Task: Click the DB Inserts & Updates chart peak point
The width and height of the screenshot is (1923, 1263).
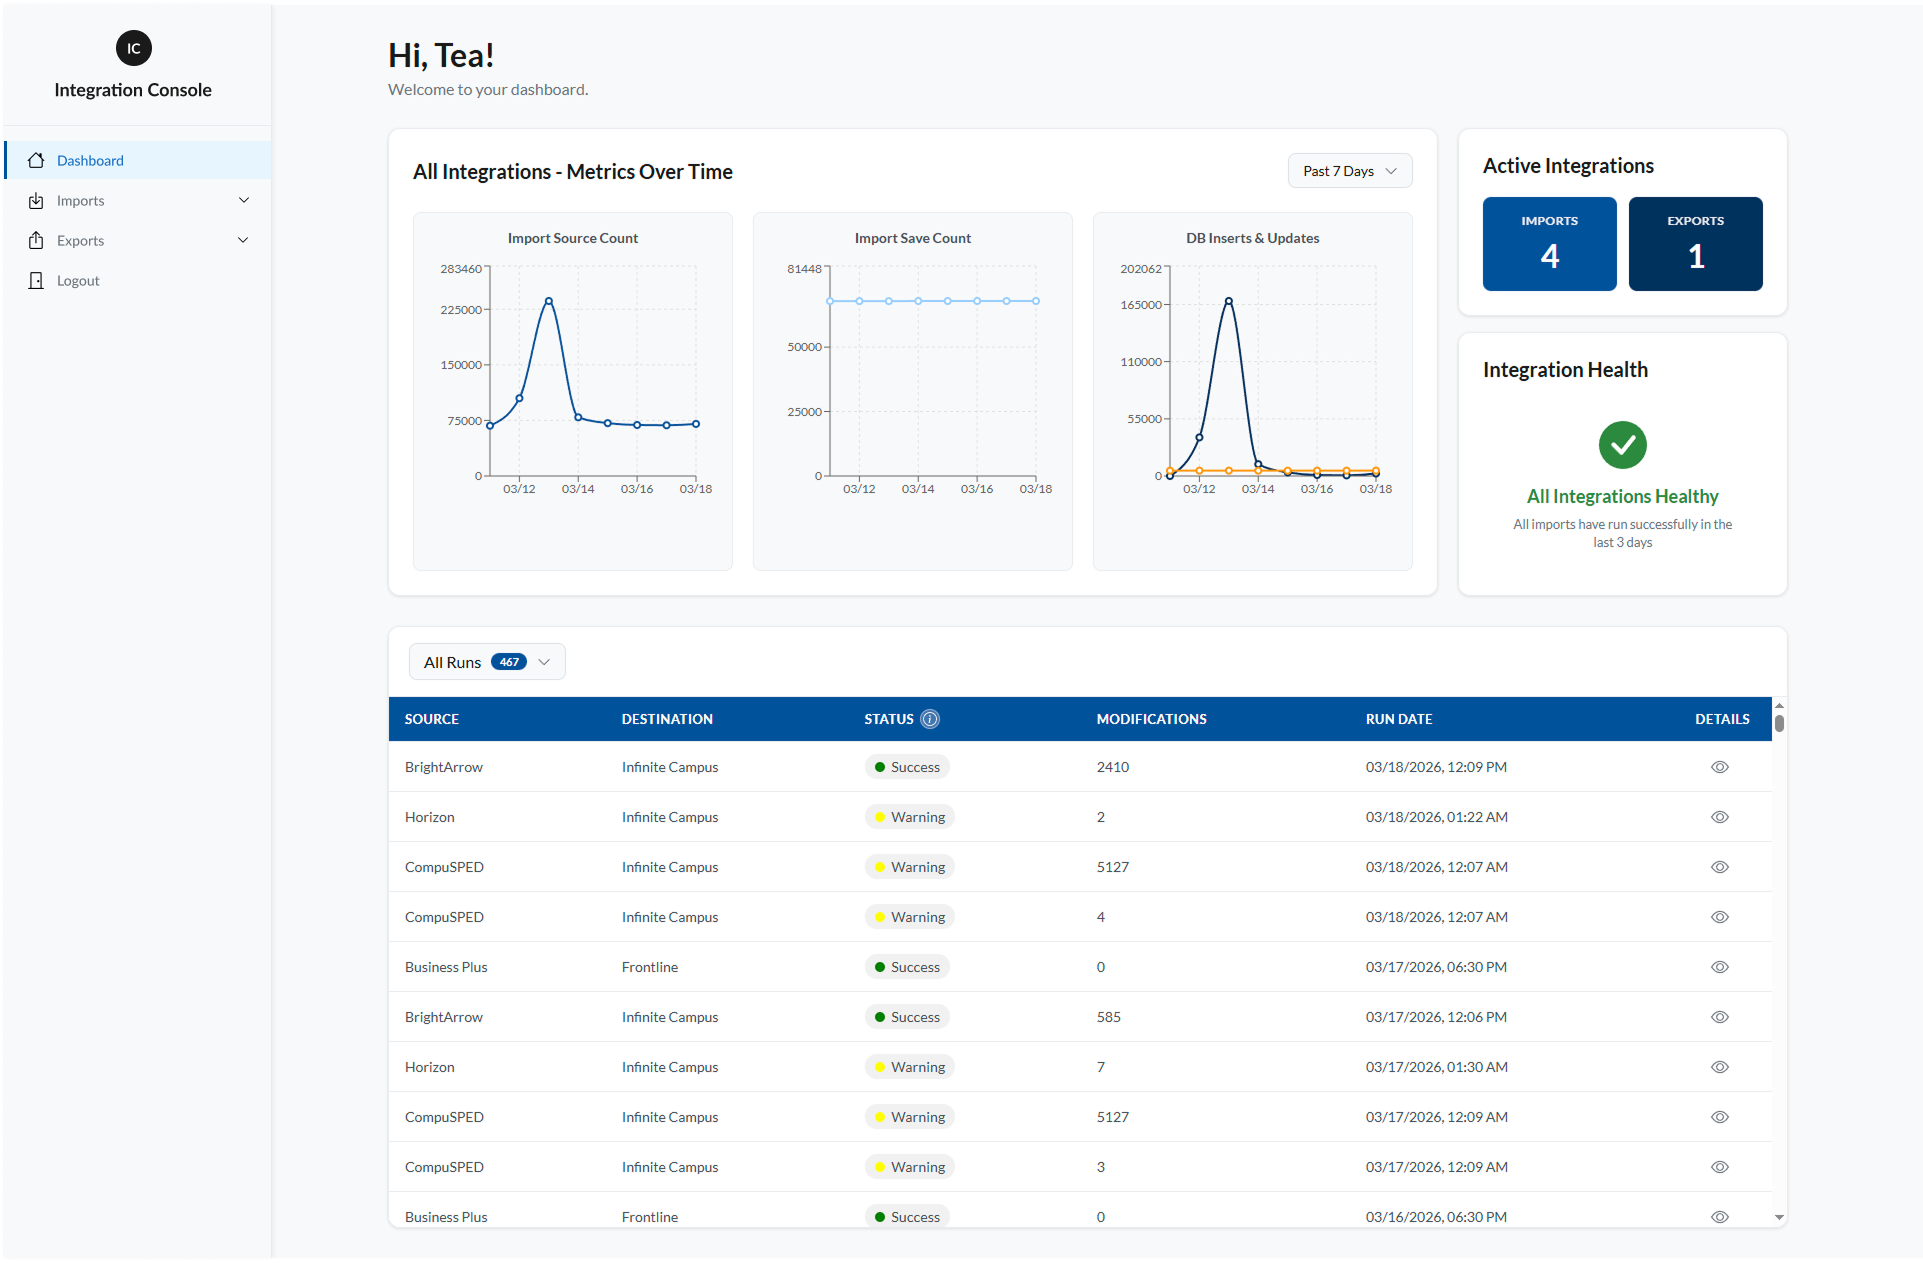Action: [1229, 301]
